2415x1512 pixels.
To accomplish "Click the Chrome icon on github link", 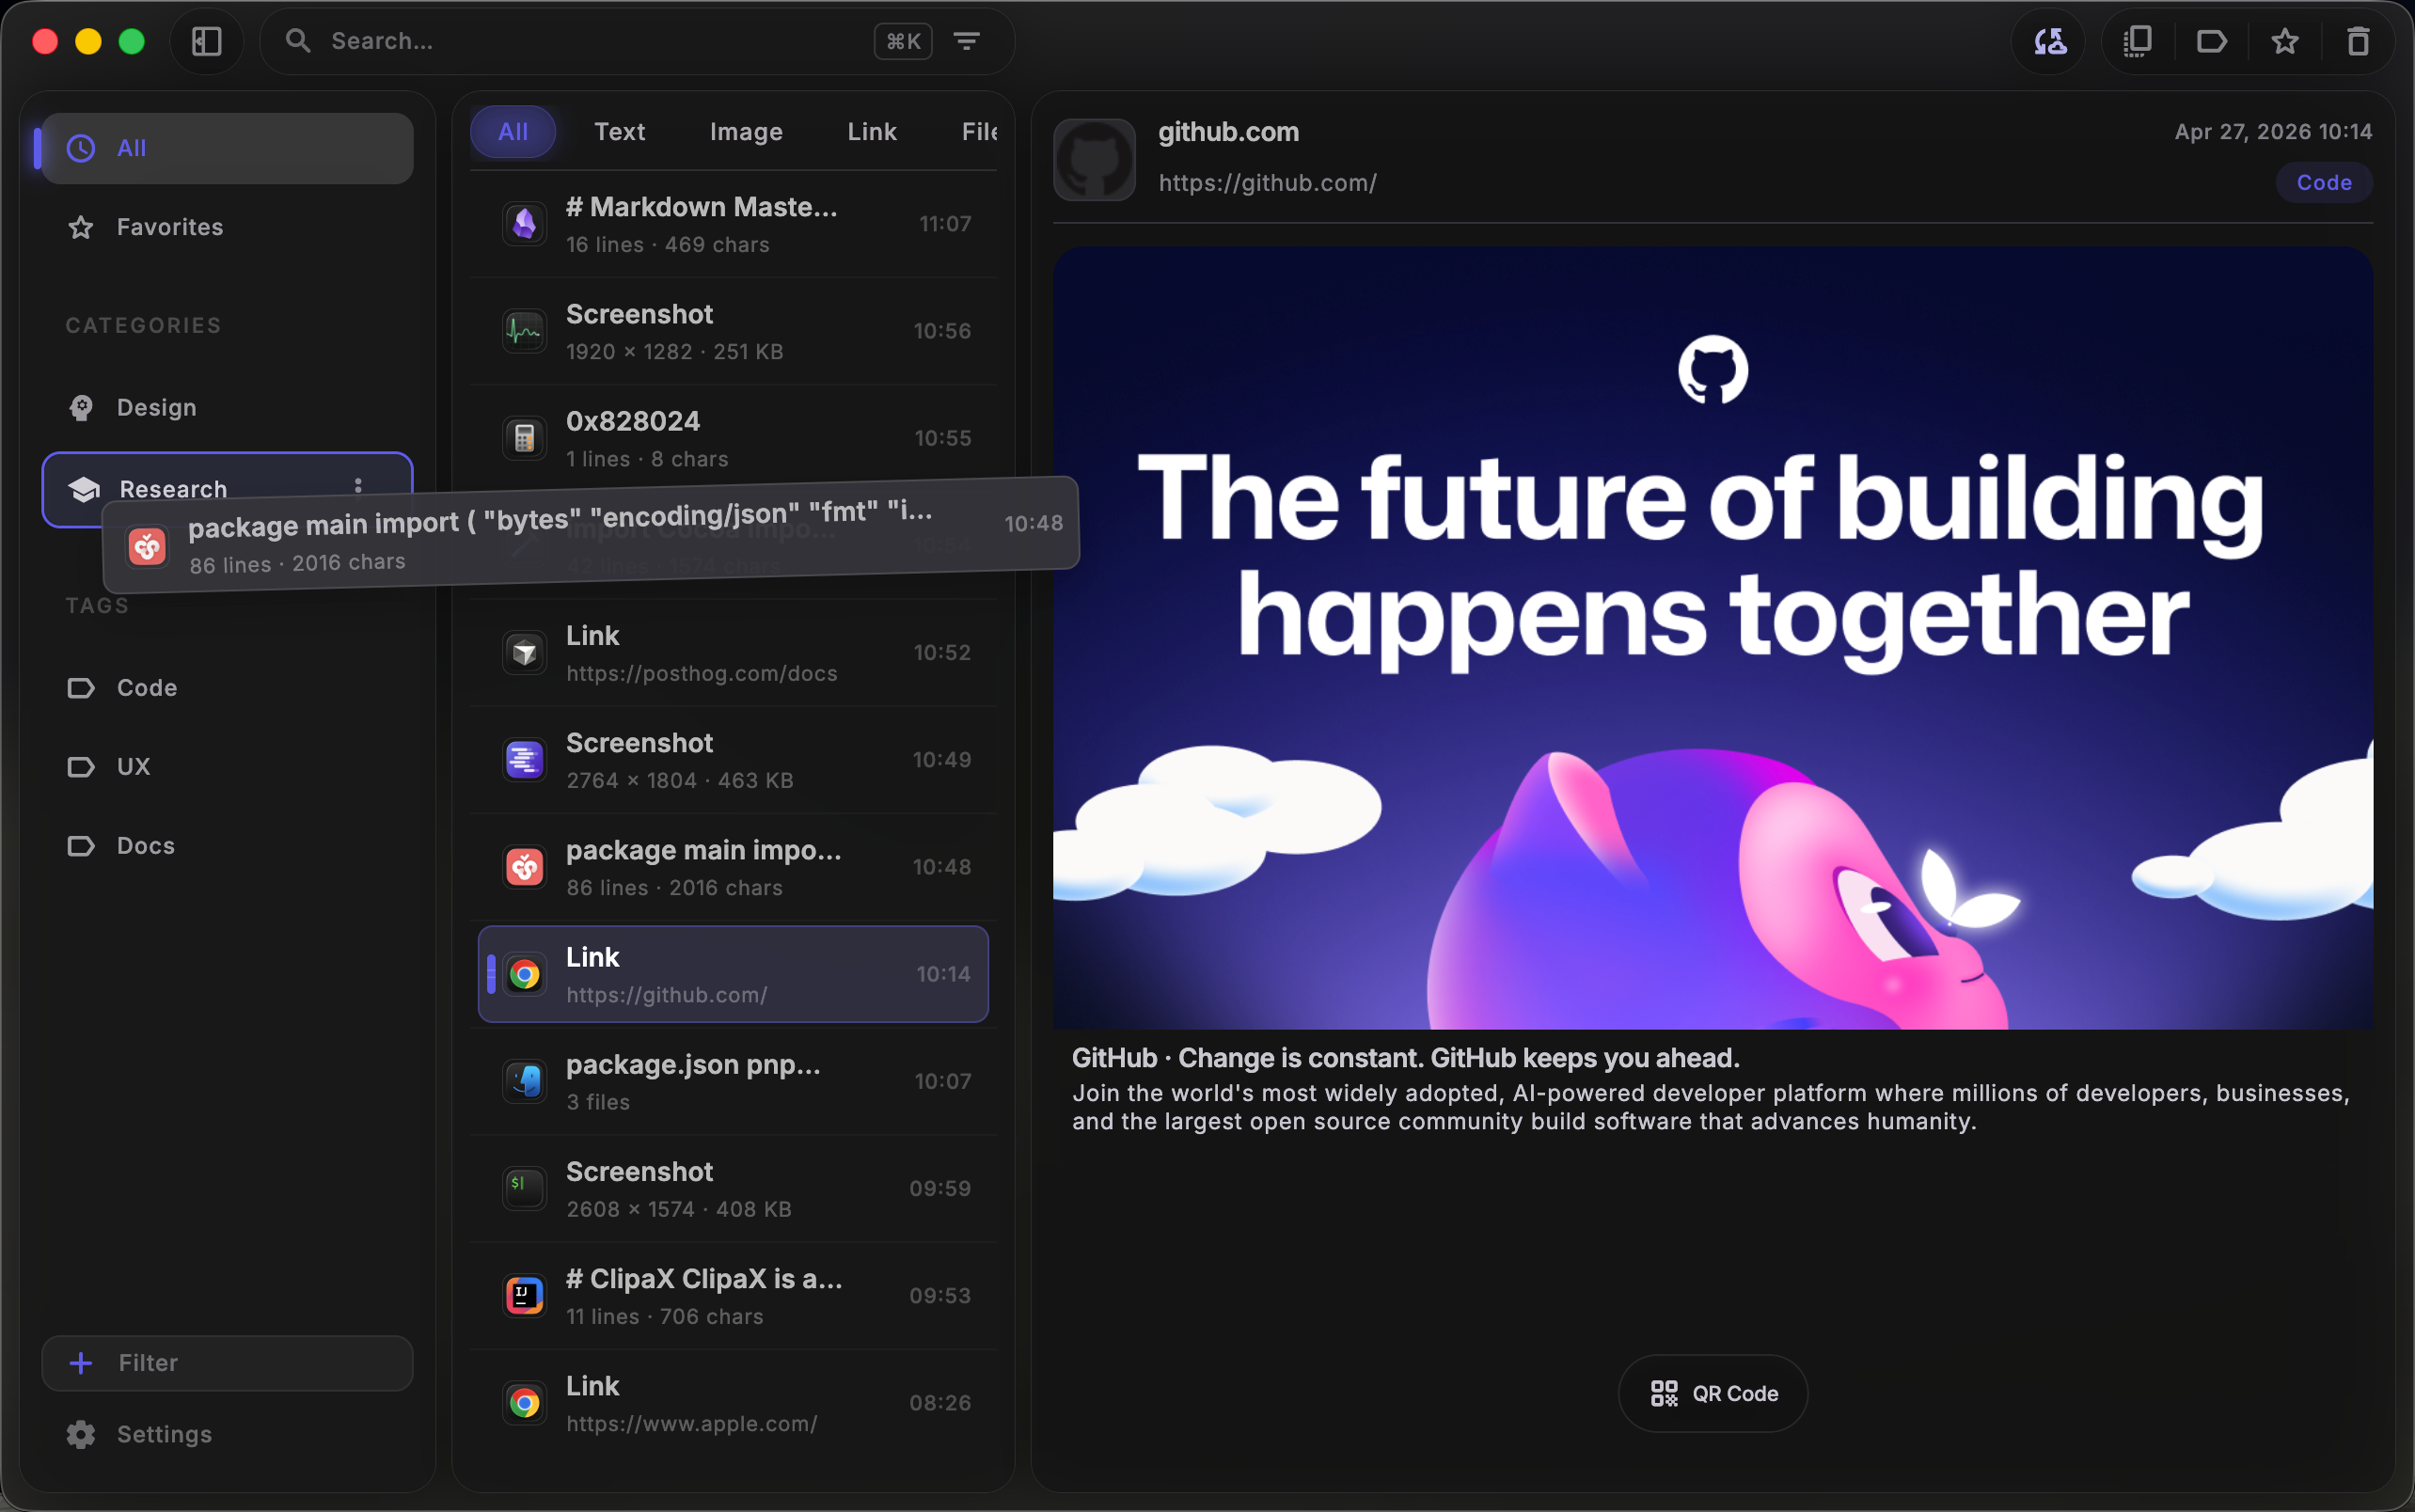I will pos(524,974).
